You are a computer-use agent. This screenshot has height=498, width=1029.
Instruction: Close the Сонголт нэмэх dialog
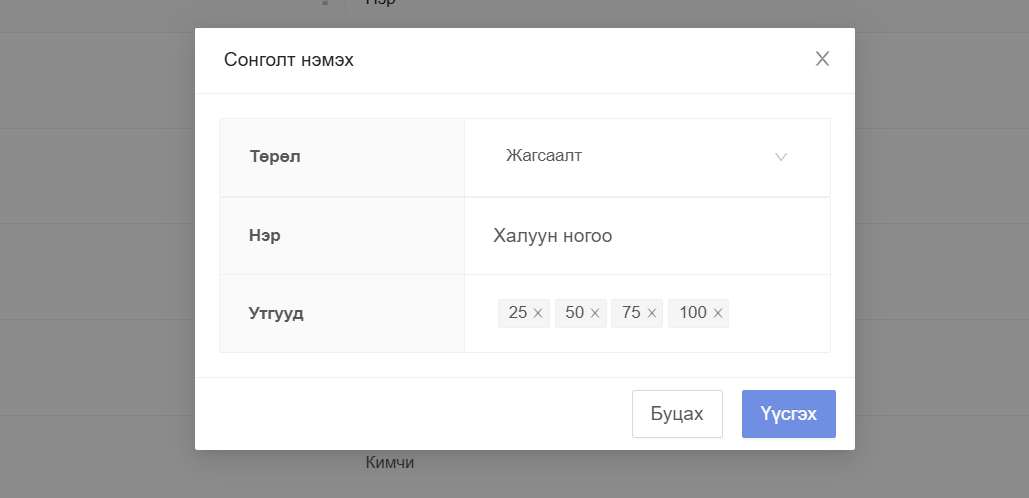click(x=822, y=59)
